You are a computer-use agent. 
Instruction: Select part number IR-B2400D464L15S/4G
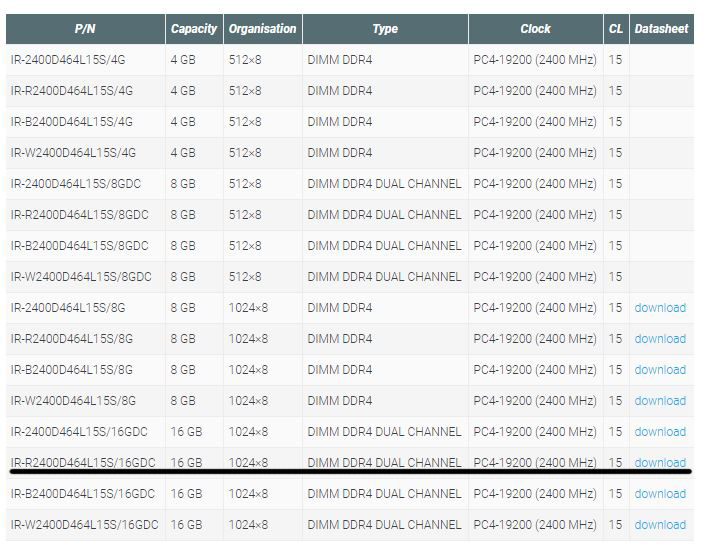(72, 122)
